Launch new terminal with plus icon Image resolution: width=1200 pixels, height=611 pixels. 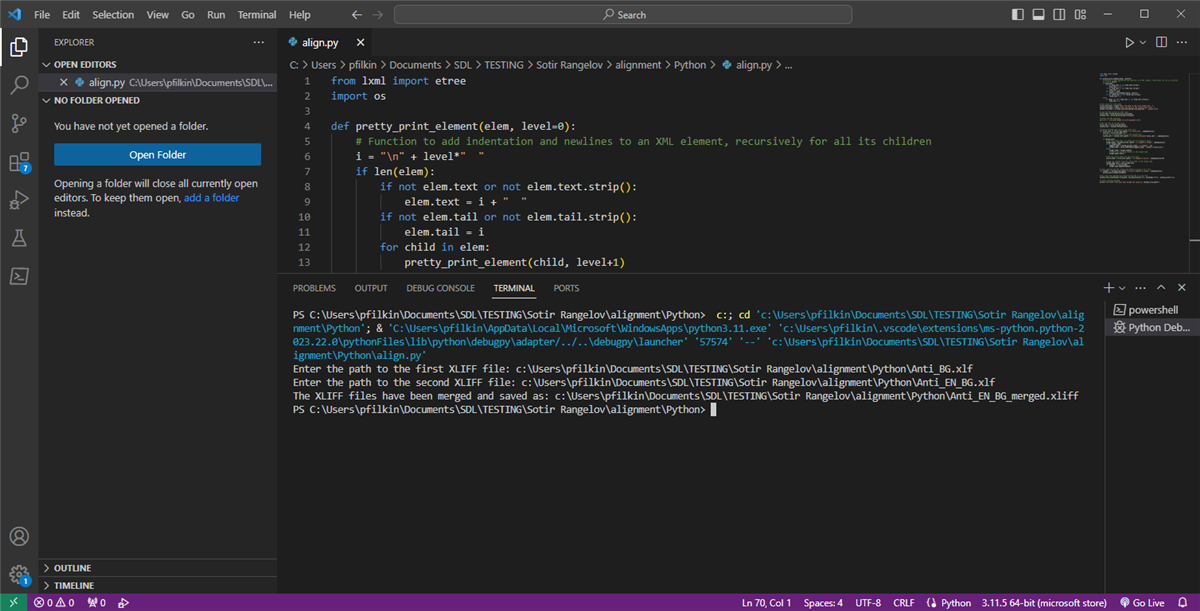point(1108,288)
